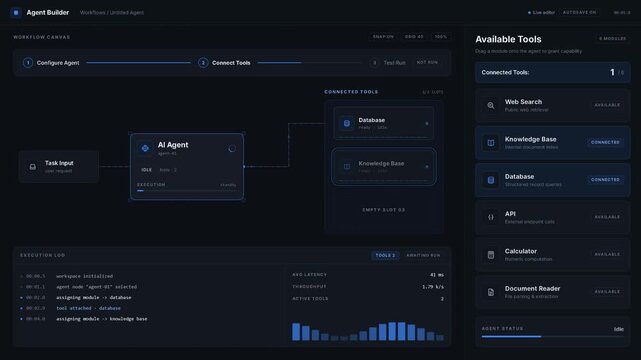The width and height of the screenshot is (641, 360).
Task: Click the WORKFLOW CANVAS heading
Action: click(x=42, y=37)
